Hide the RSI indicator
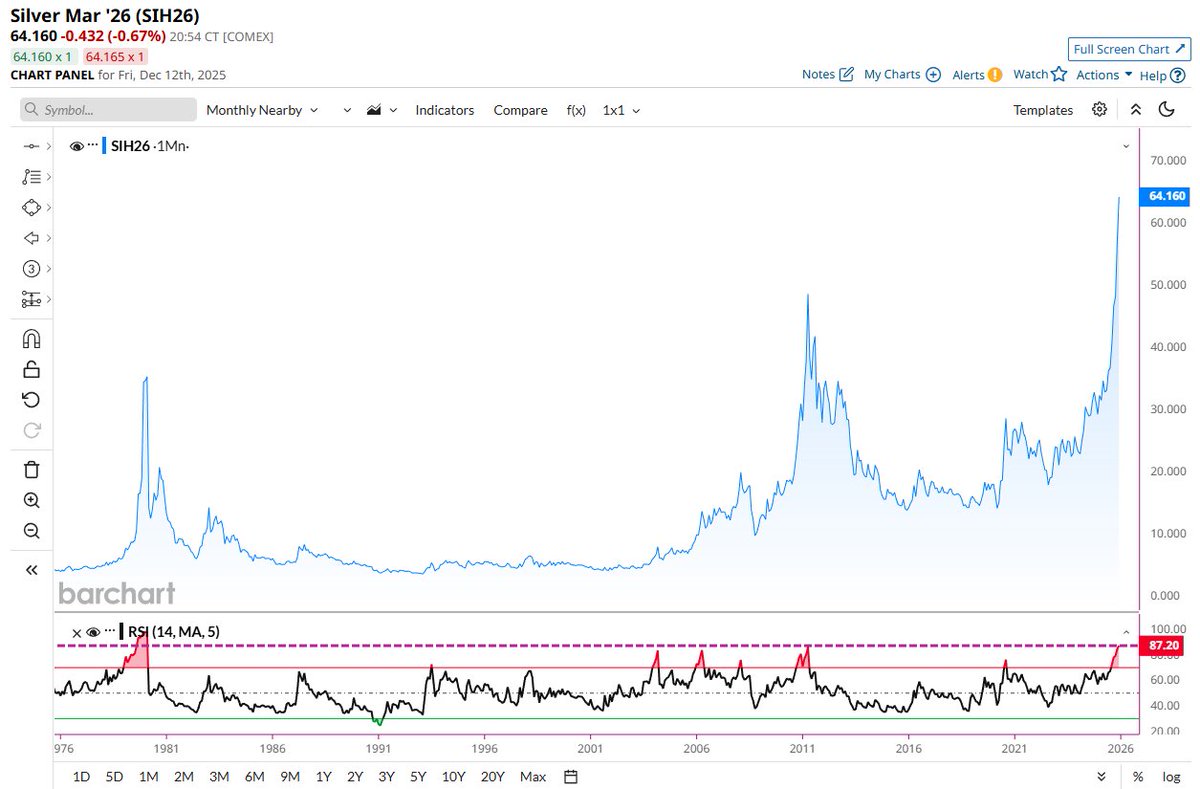 point(93,632)
